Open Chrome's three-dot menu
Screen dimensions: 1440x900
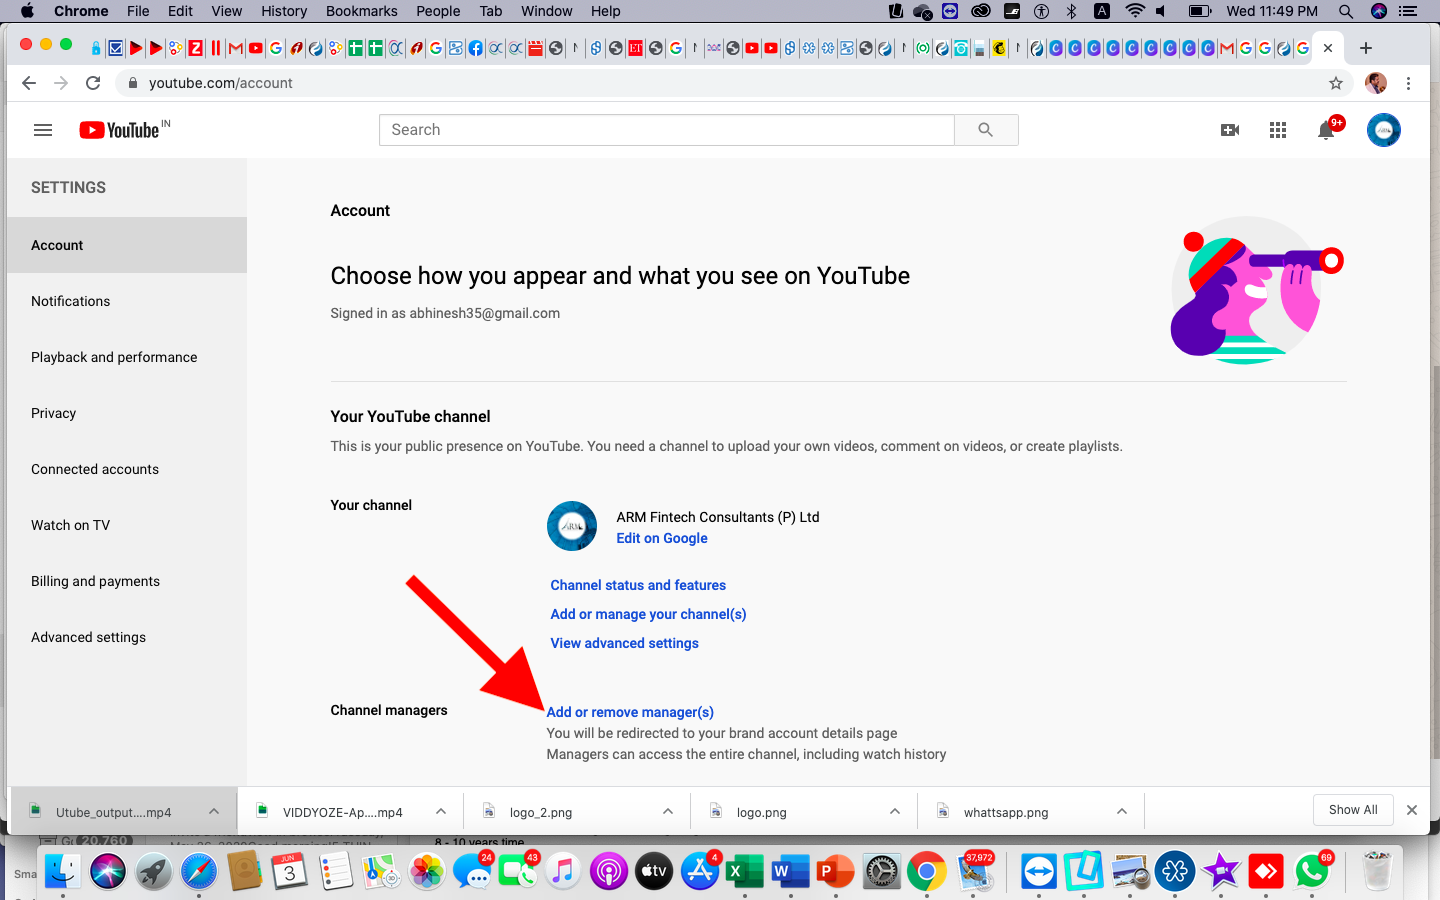[x=1409, y=83]
